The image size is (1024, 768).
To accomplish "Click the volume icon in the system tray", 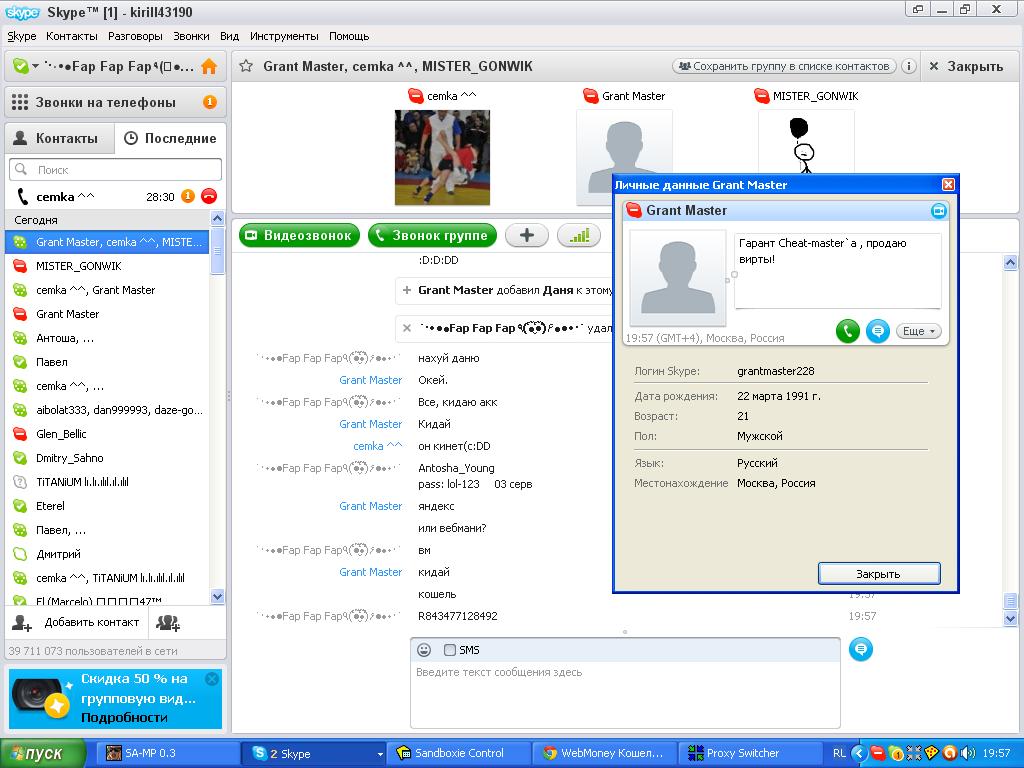I will (x=968, y=754).
